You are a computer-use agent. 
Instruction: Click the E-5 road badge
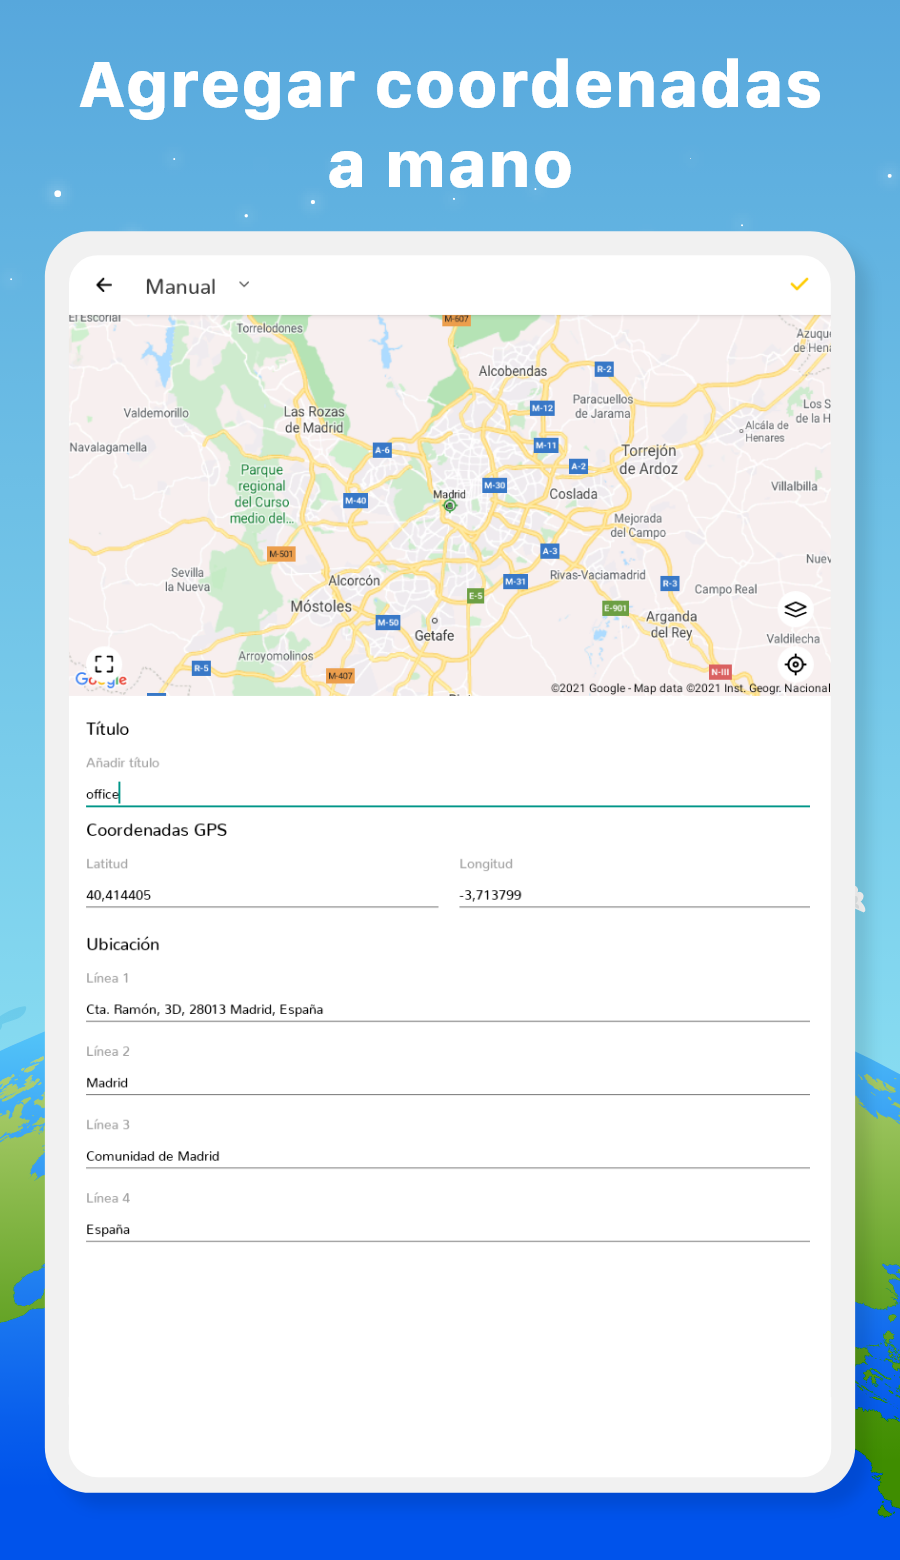(x=475, y=596)
